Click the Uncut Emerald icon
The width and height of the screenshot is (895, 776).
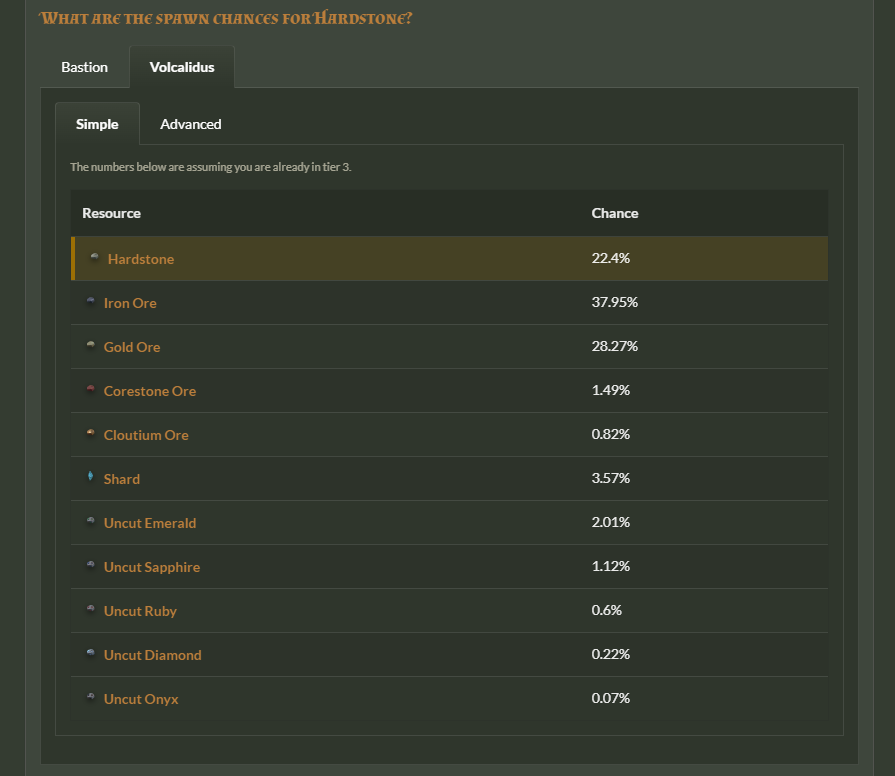pos(91,522)
